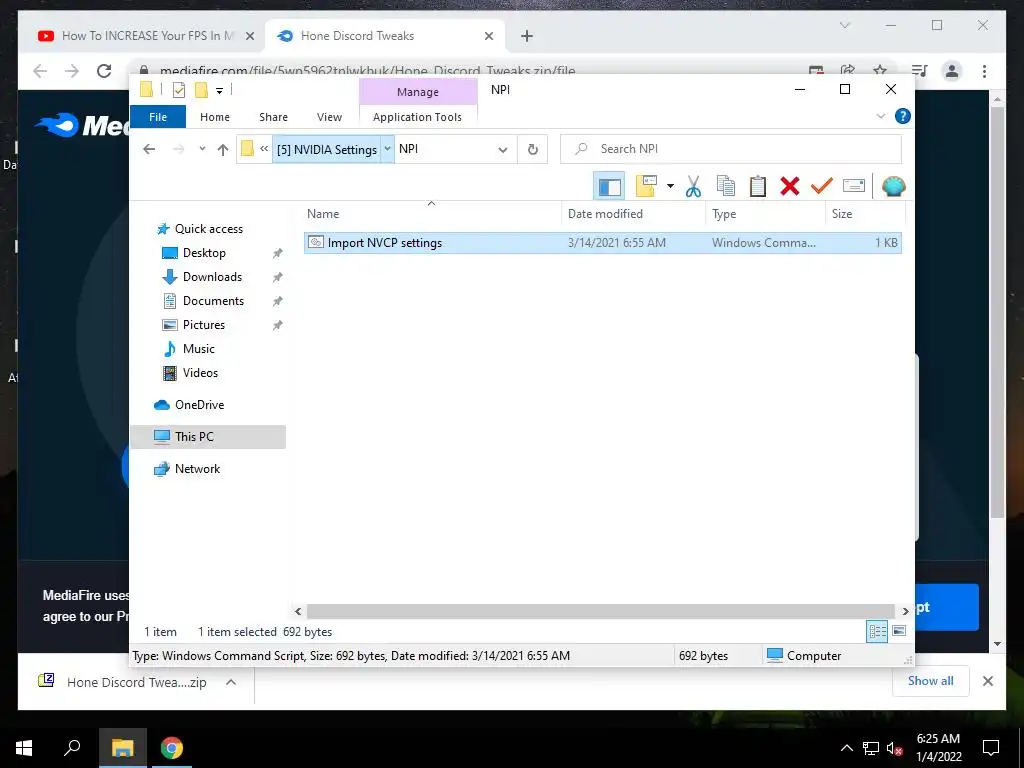Open dropdown arrow beside folder options icon
This screenshot has width=1024, height=768.
pyautogui.click(x=670, y=186)
